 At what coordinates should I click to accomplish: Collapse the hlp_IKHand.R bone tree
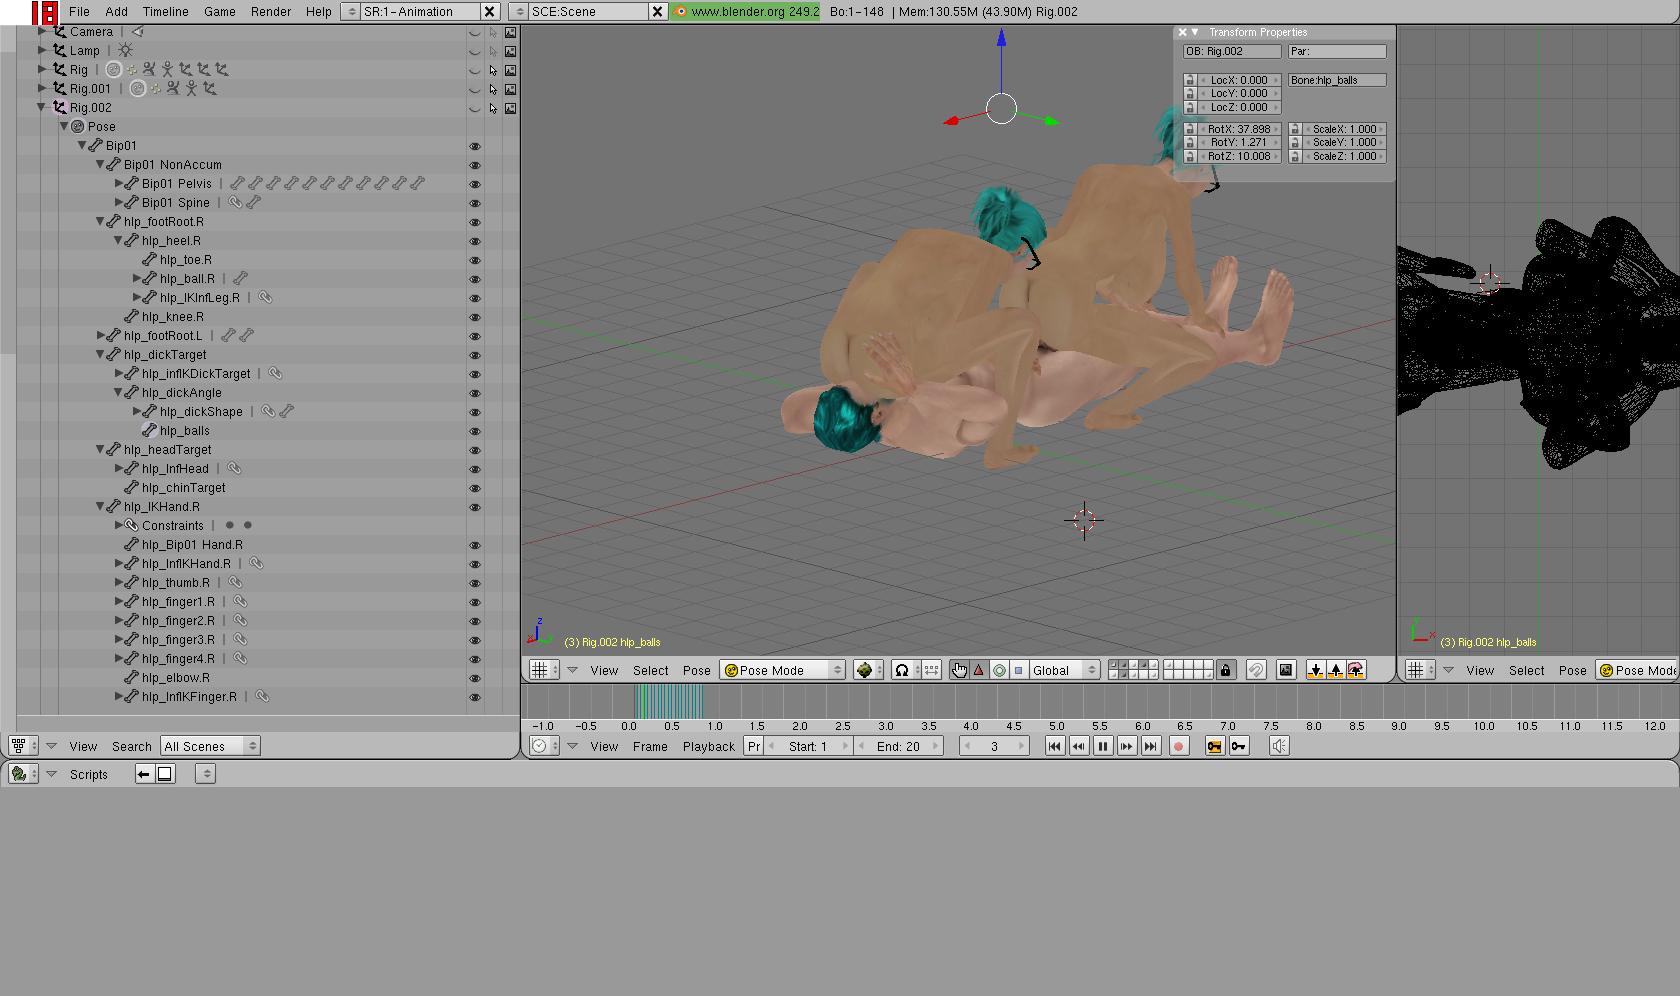[x=100, y=506]
